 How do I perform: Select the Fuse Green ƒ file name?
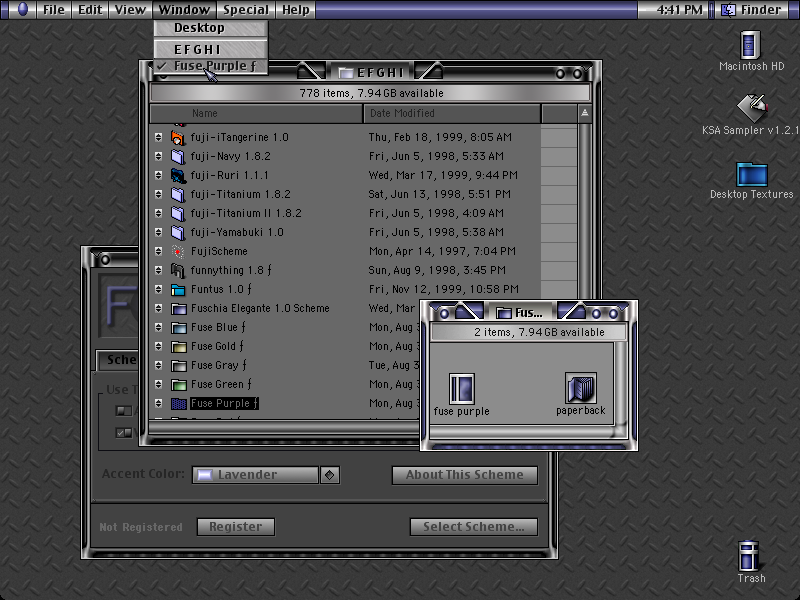(x=221, y=384)
